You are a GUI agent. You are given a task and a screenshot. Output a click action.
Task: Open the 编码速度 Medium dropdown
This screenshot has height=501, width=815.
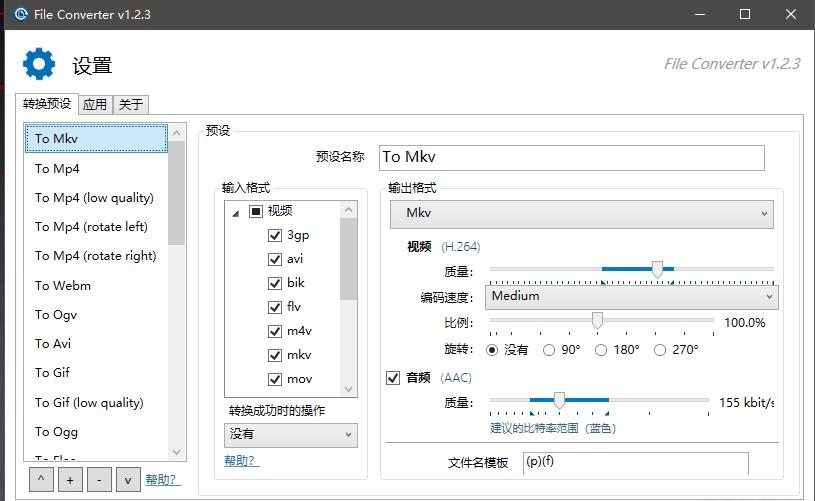click(632, 297)
